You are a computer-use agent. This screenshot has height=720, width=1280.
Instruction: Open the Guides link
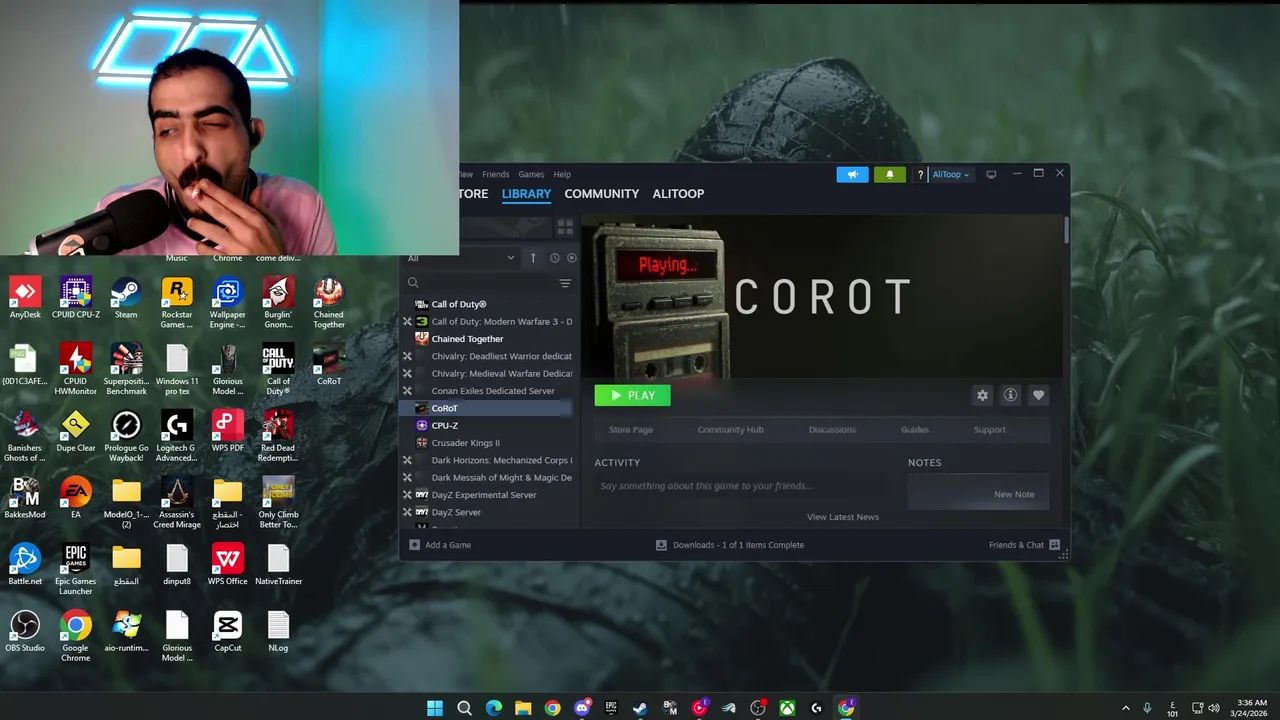pyautogui.click(x=914, y=430)
